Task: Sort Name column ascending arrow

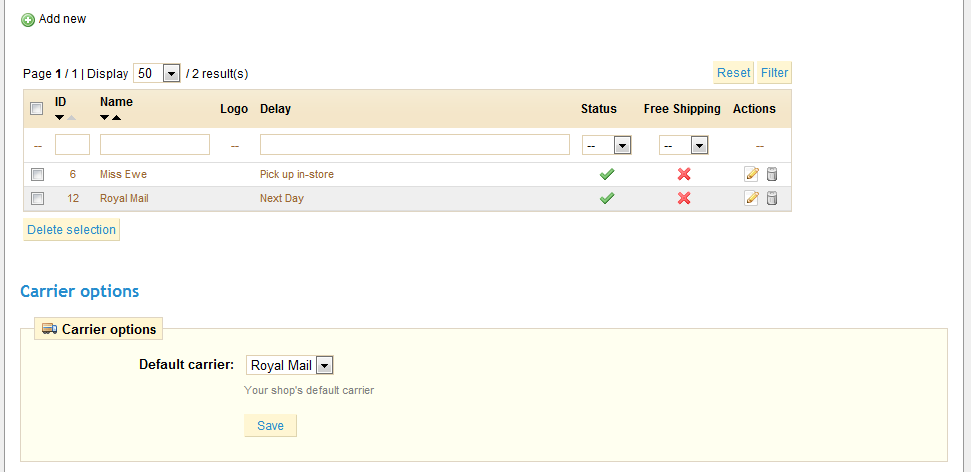Action: (x=116, y=117)
